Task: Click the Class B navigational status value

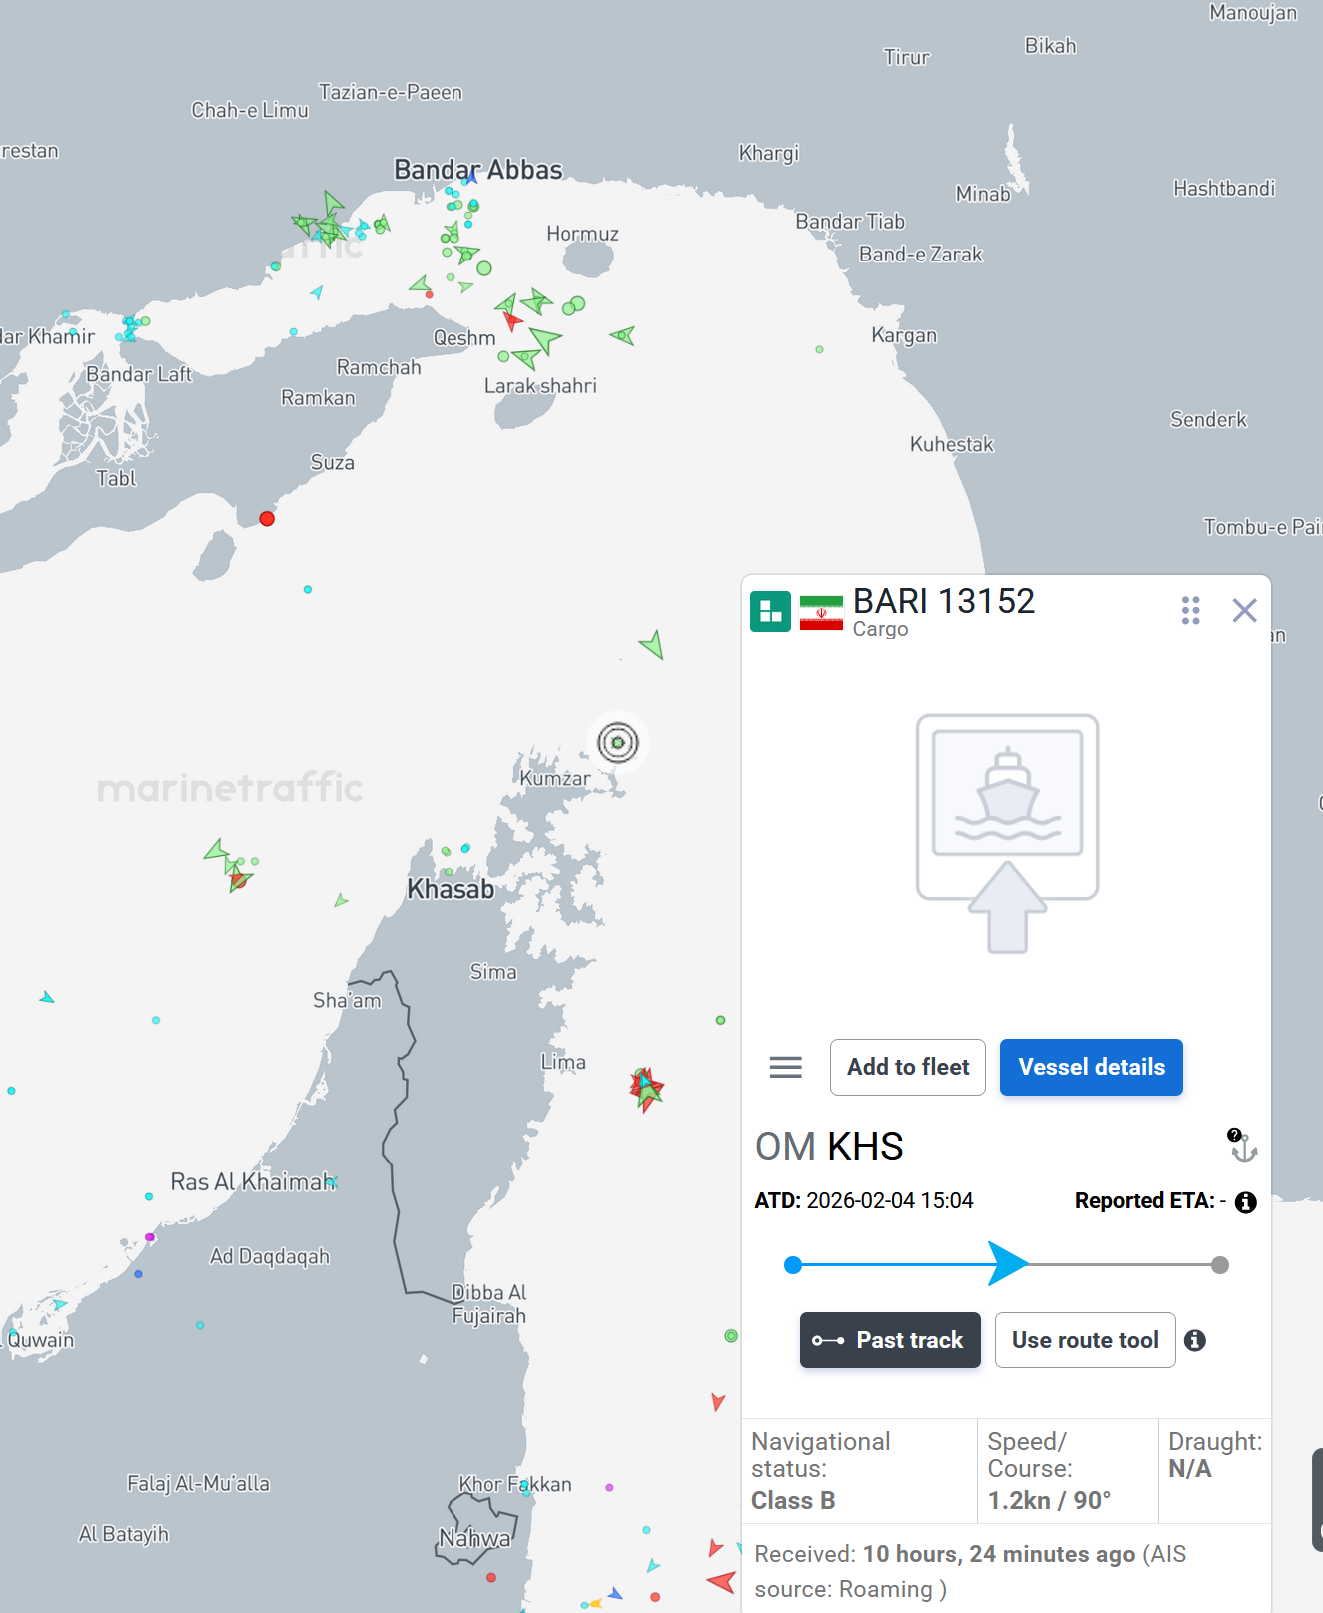Action: coord(793,1500)
